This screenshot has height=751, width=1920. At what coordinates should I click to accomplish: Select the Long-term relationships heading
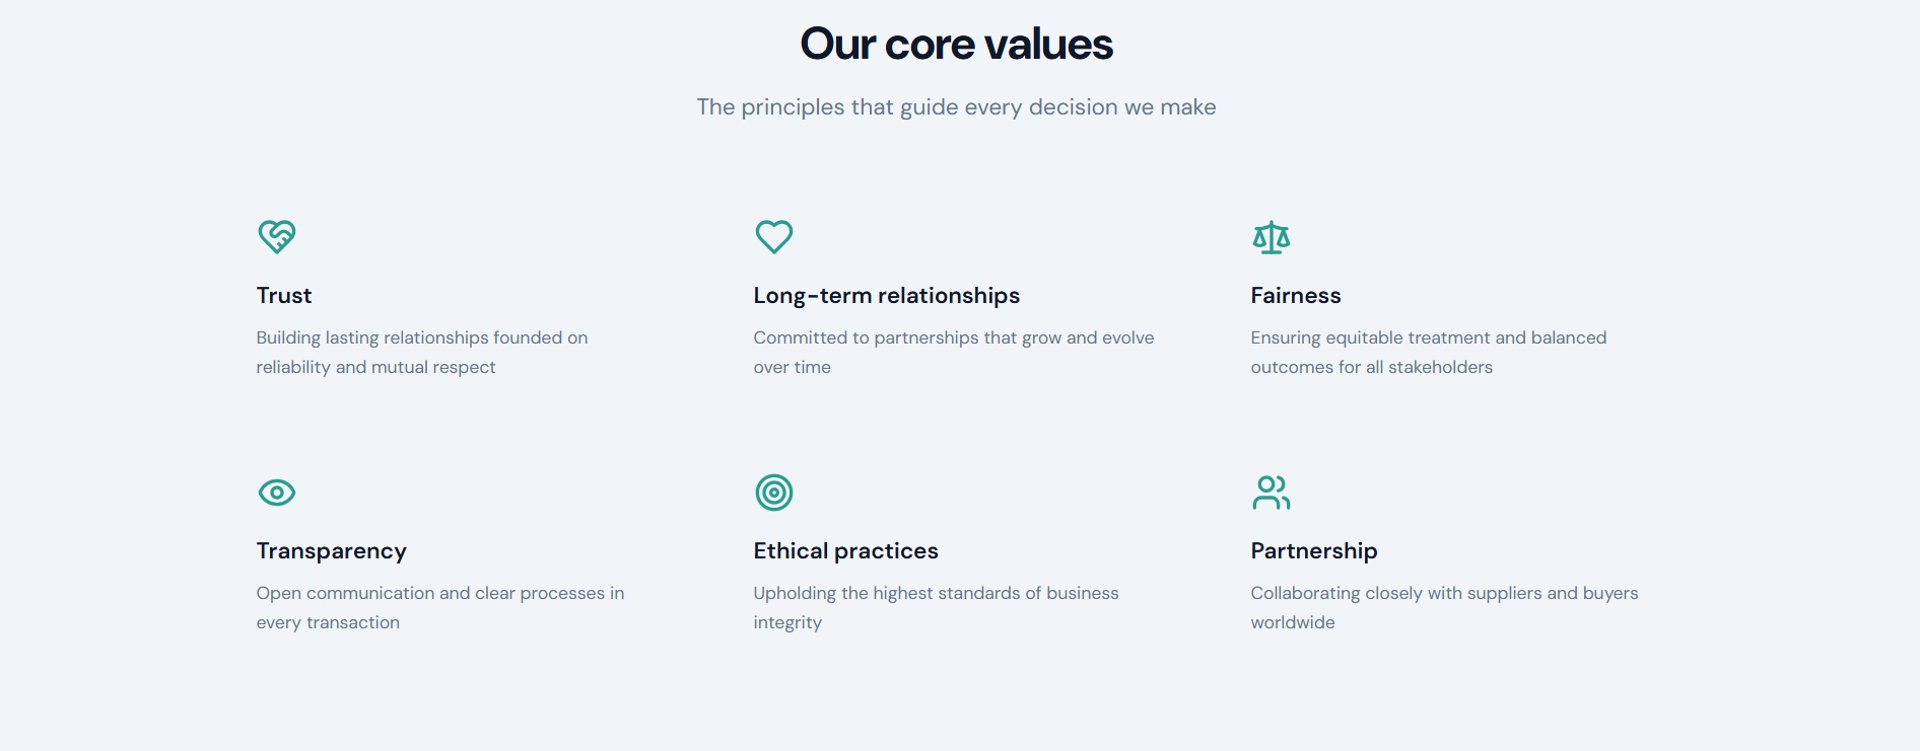coord(886,295)
